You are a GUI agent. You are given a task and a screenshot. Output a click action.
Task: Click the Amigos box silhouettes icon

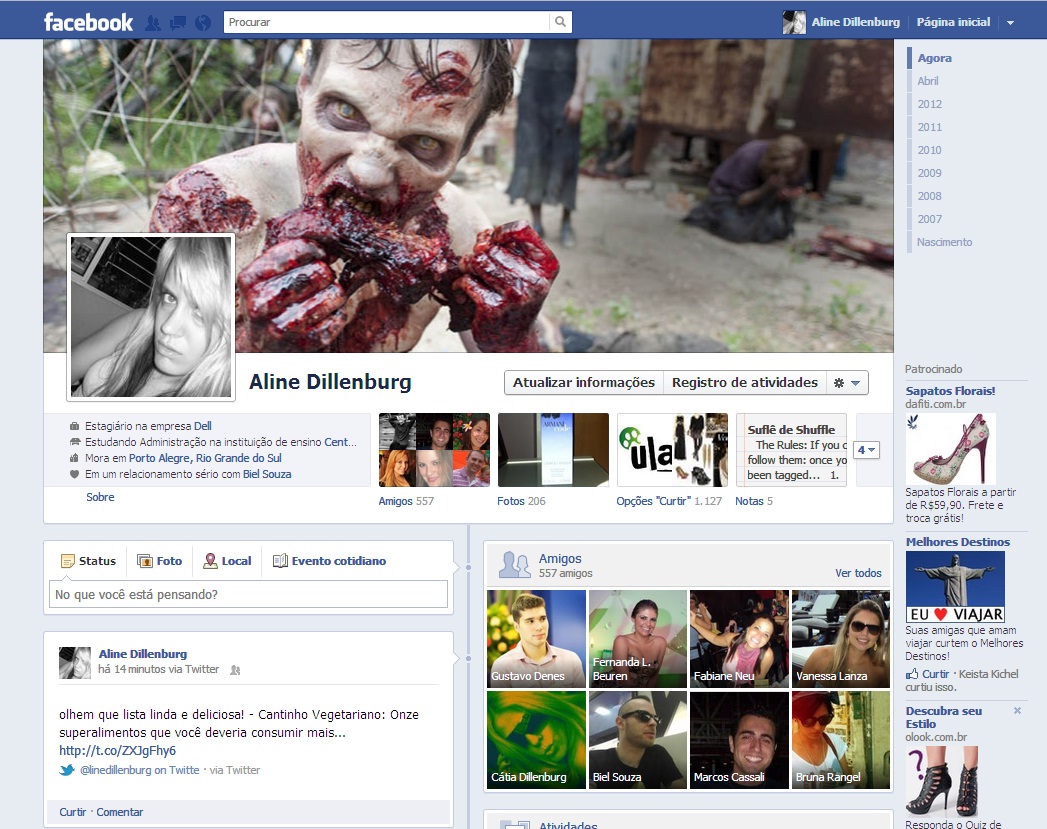pos(515,565)
